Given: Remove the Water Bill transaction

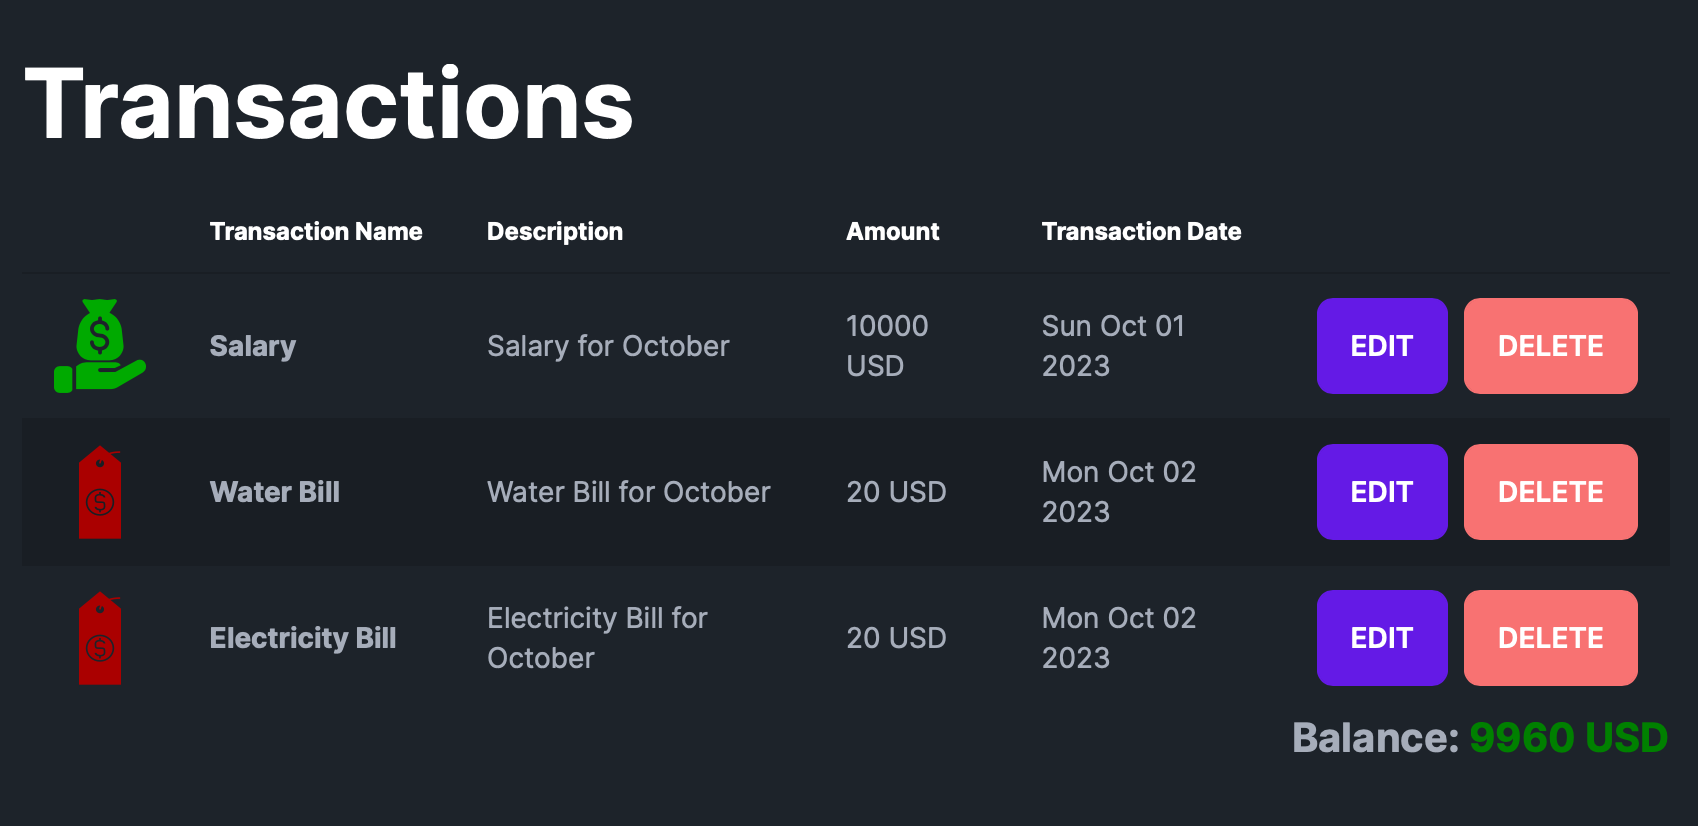Looking at the screenshot, I should 1550,492.
